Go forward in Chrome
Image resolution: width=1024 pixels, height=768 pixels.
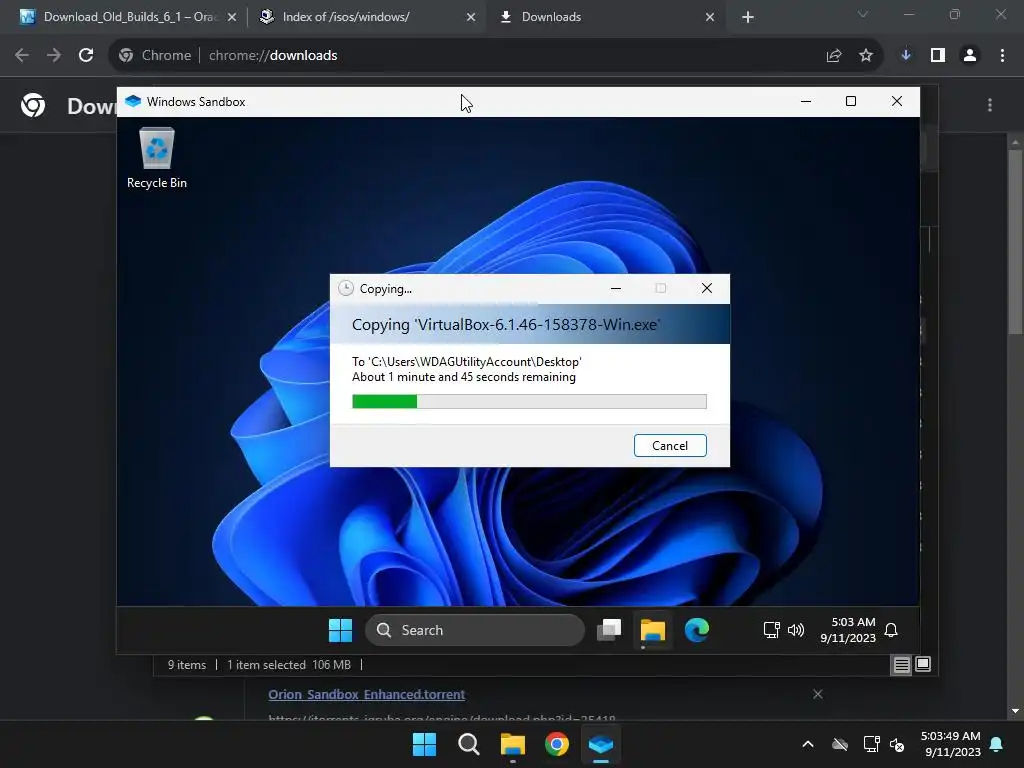point(54,56)
